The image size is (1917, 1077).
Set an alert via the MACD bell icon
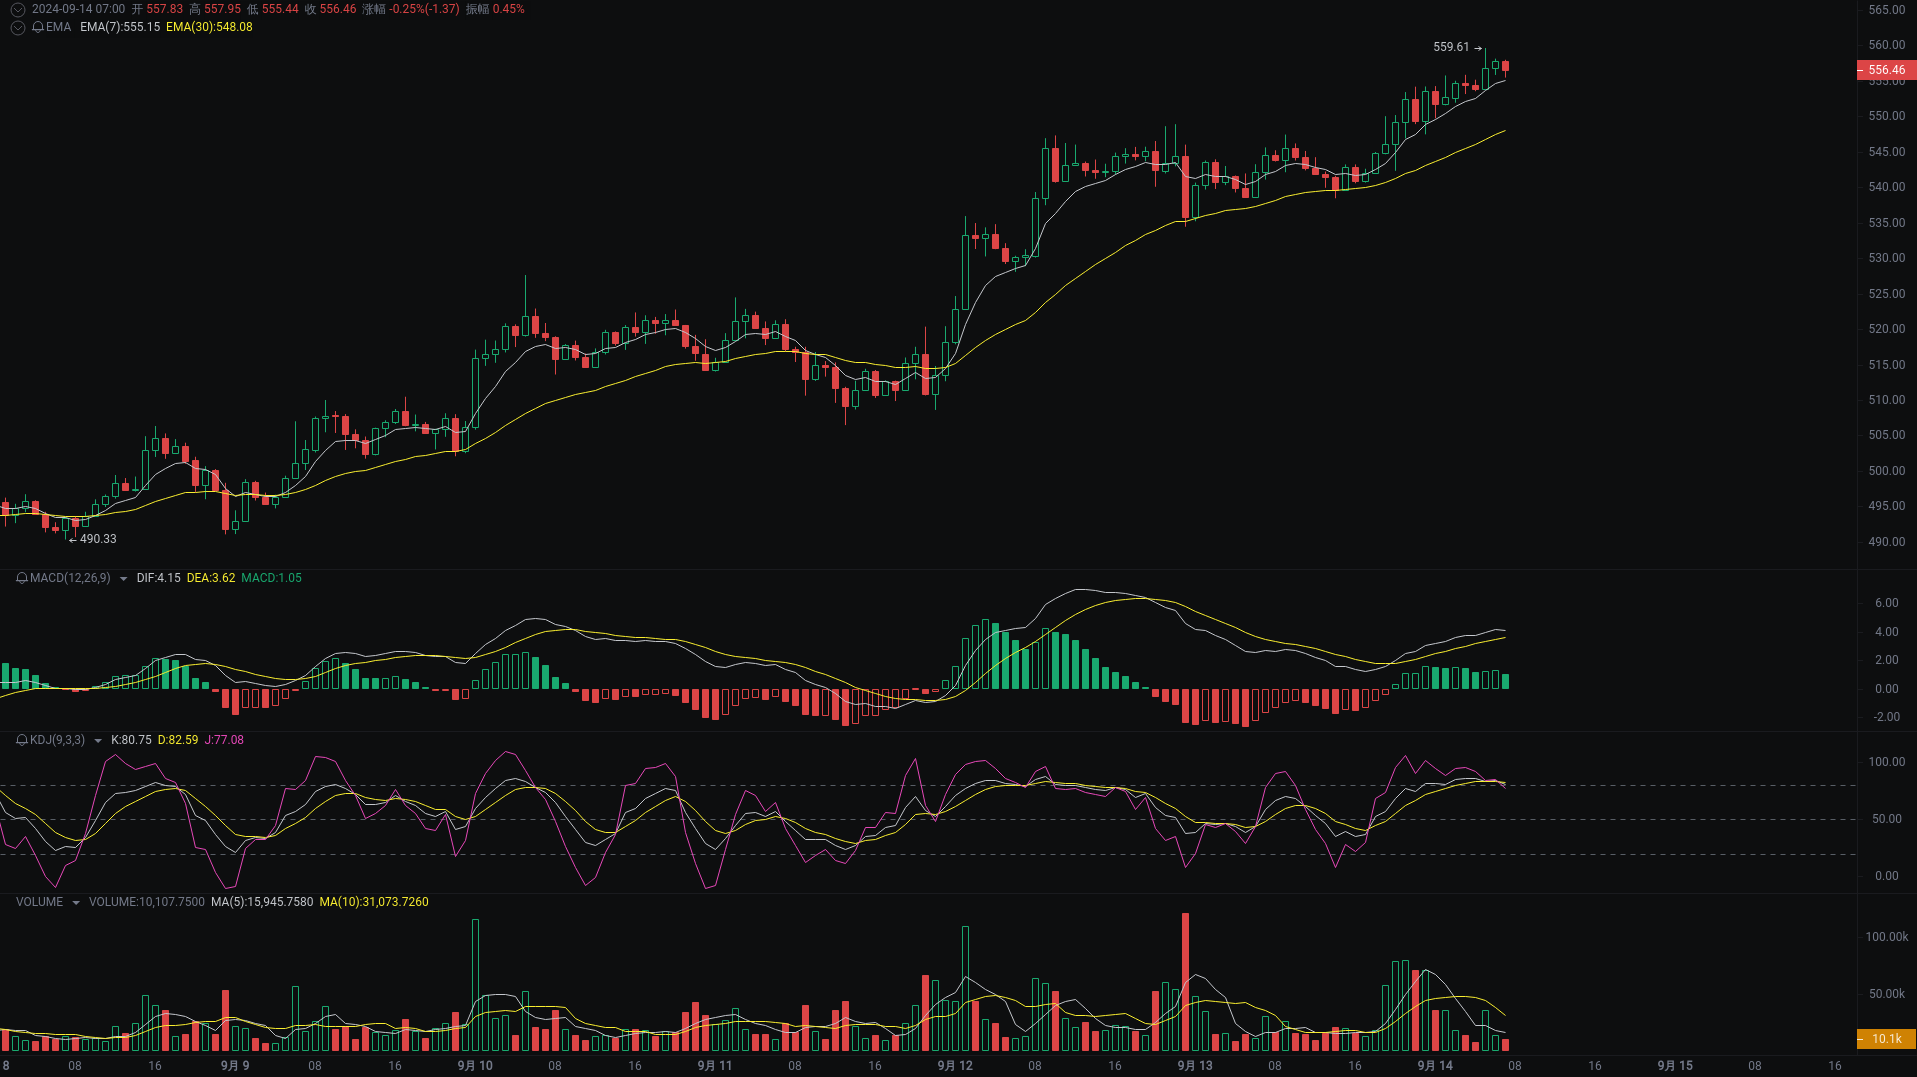coord(20,578)
